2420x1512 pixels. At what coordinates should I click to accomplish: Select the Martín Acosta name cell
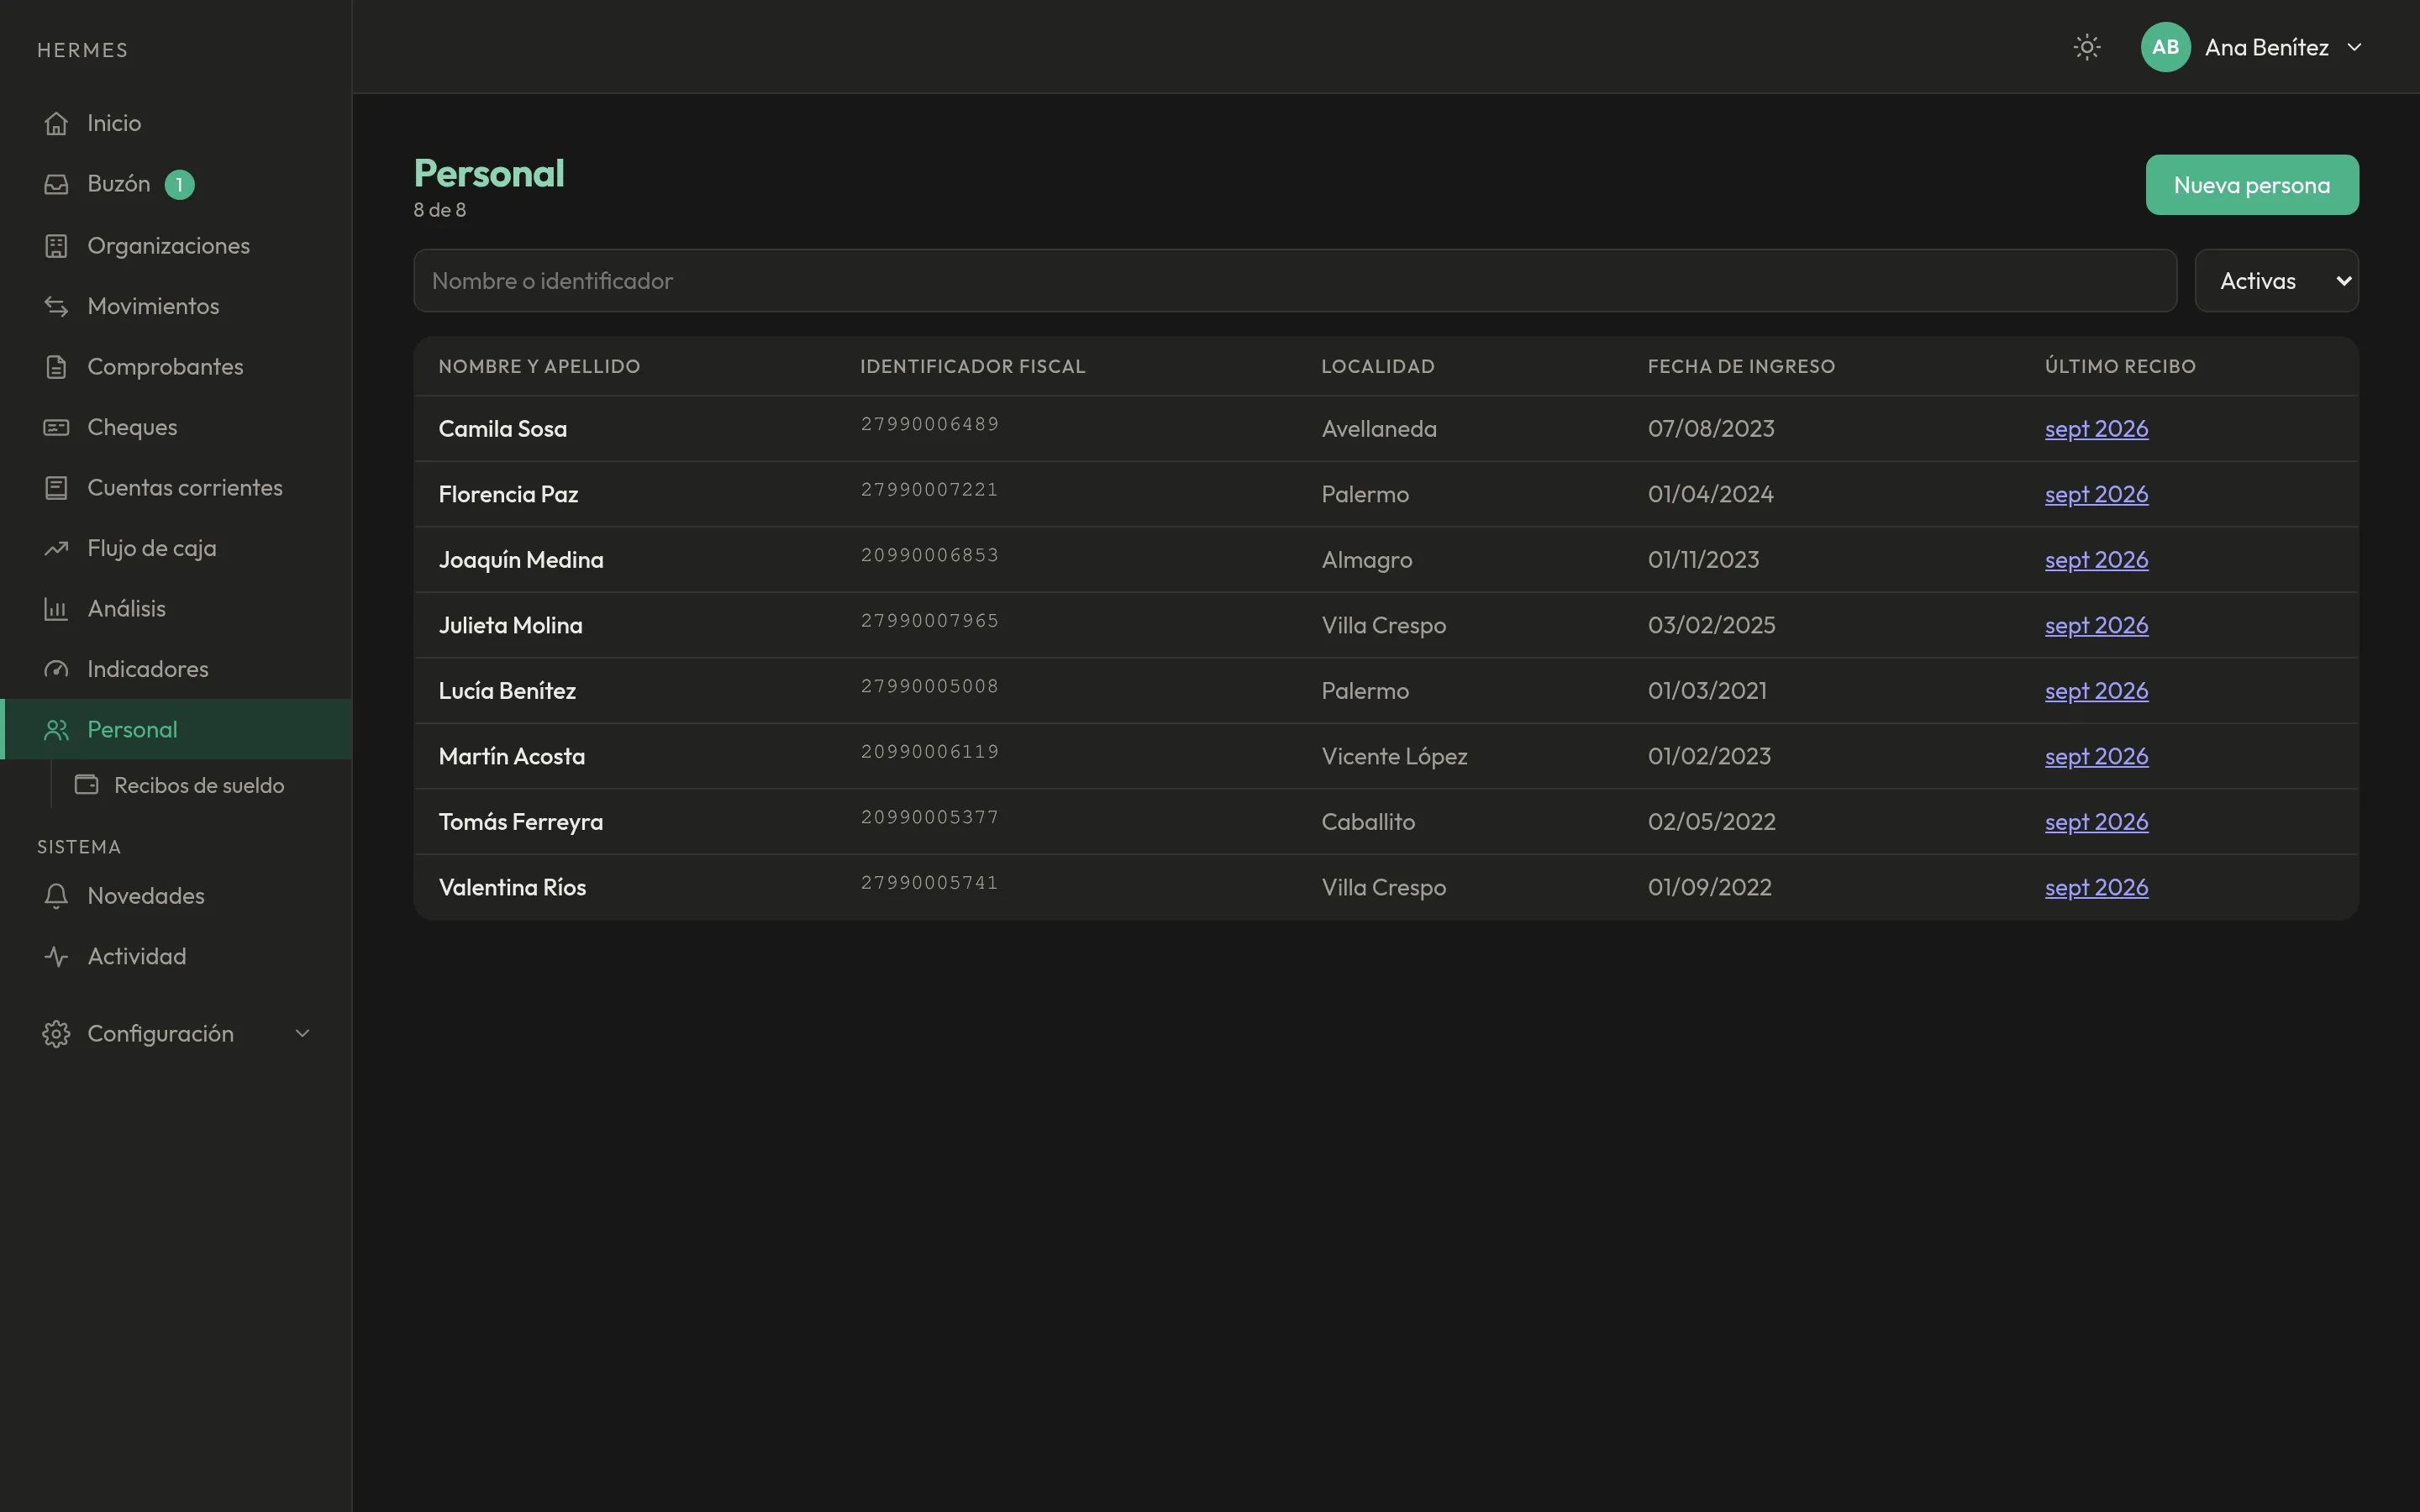[x=512, y=757]
